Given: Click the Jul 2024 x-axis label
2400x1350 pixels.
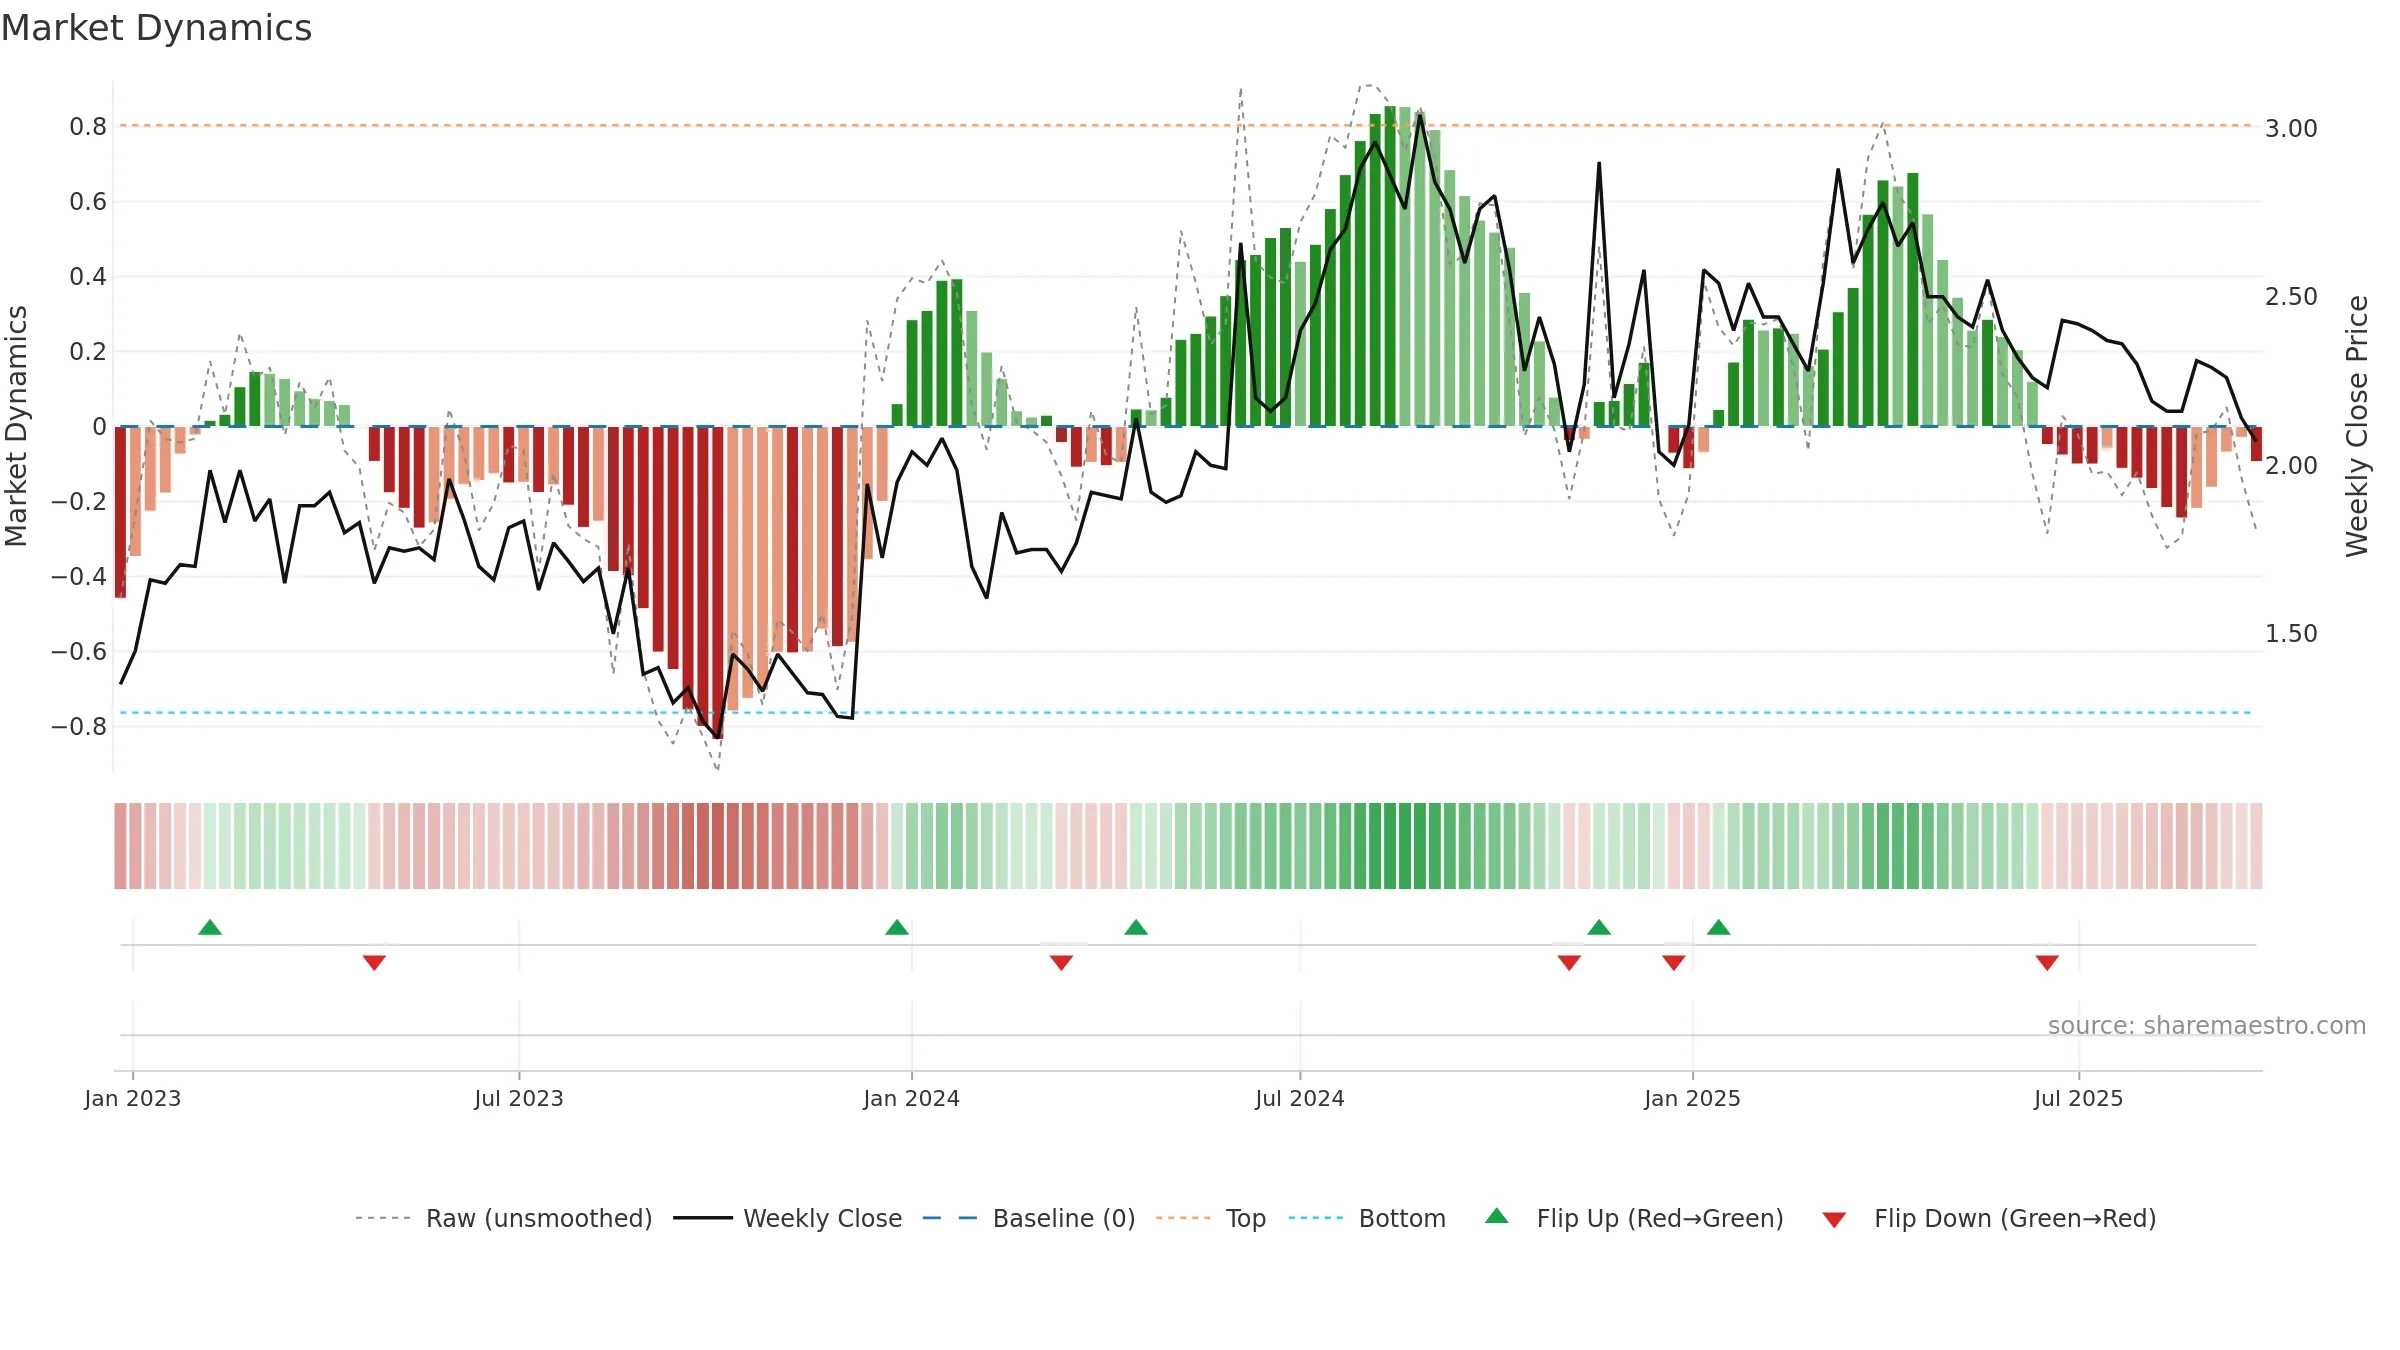Looking at the screenshot, I should (1300, 1098).
